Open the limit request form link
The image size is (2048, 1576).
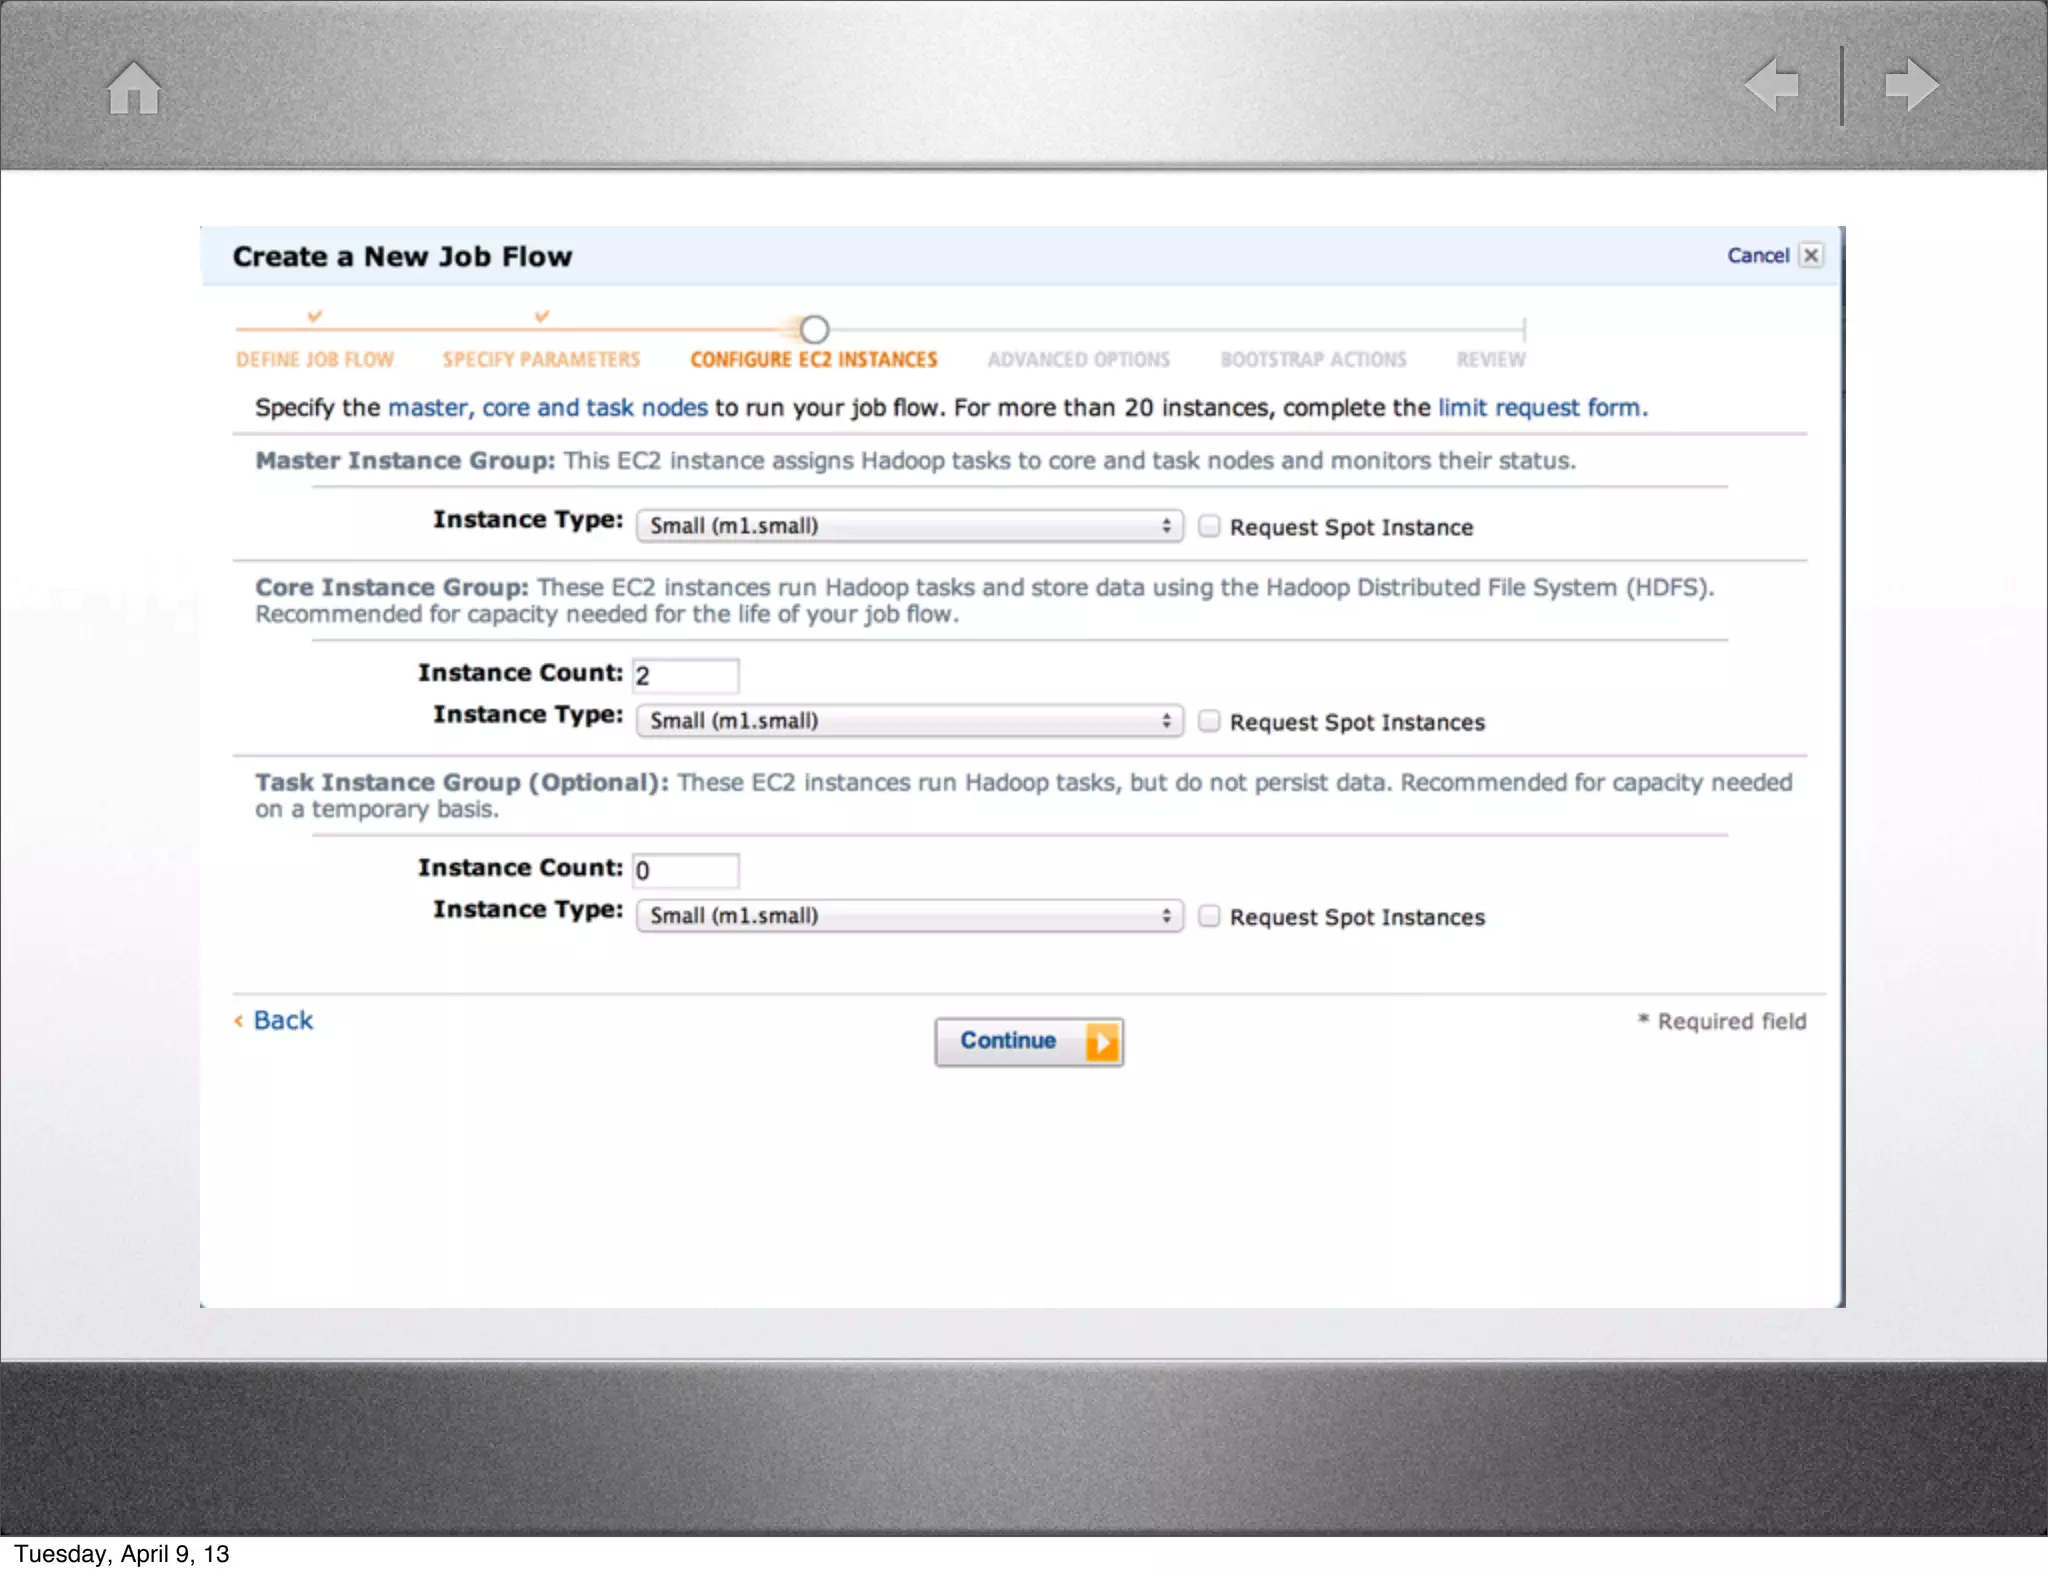click(x=1540, y=408)
